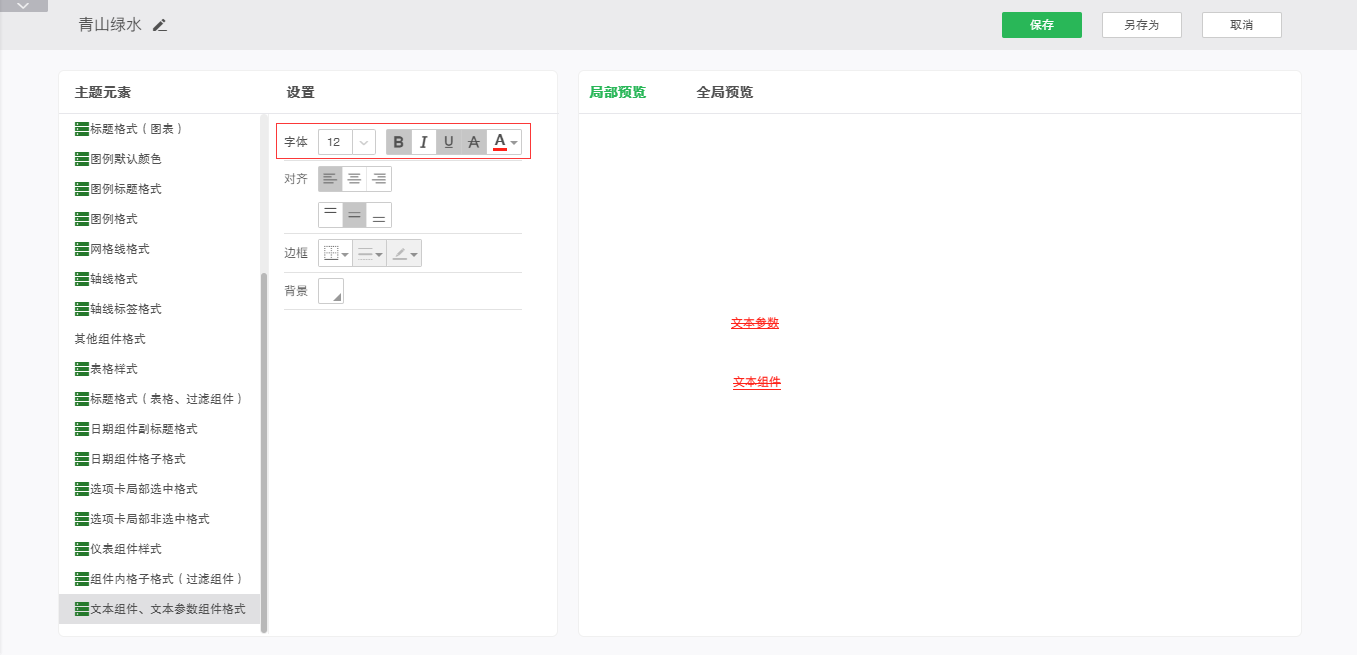The width and height of the screenshot is (1357, 655).
Task: Toggle italic font formatting
Action: click(x=423, y=142)
